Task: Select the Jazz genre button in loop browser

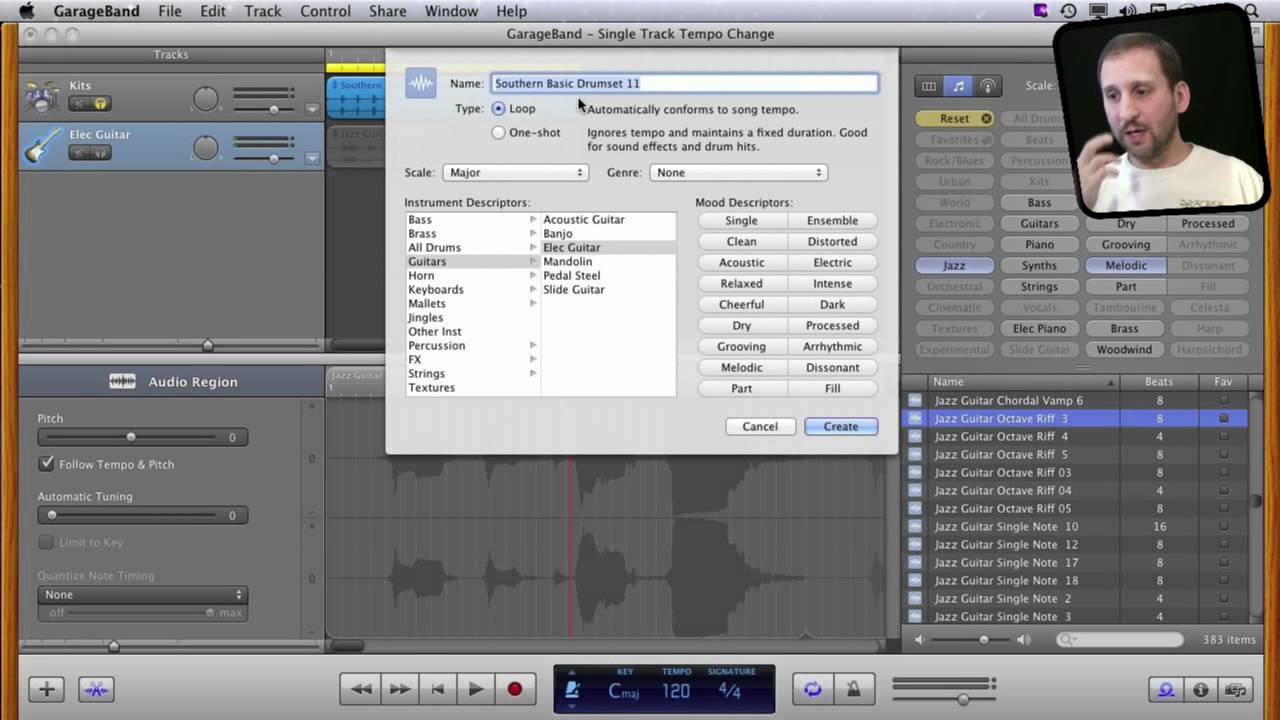Action: click(955, 265)
